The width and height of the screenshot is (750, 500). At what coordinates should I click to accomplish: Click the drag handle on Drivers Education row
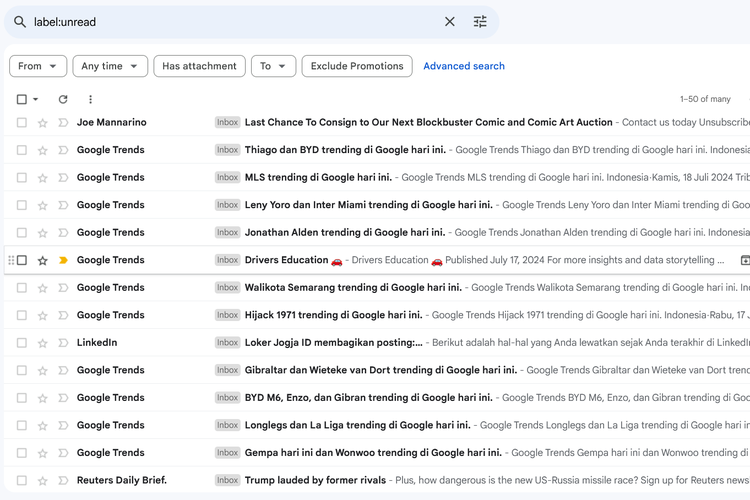tap(11, 260)
